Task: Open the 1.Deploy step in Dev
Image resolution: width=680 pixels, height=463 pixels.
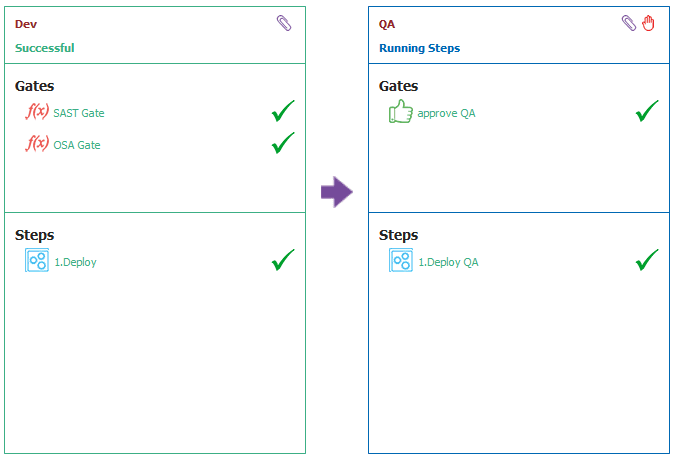Action: (75, 262)
